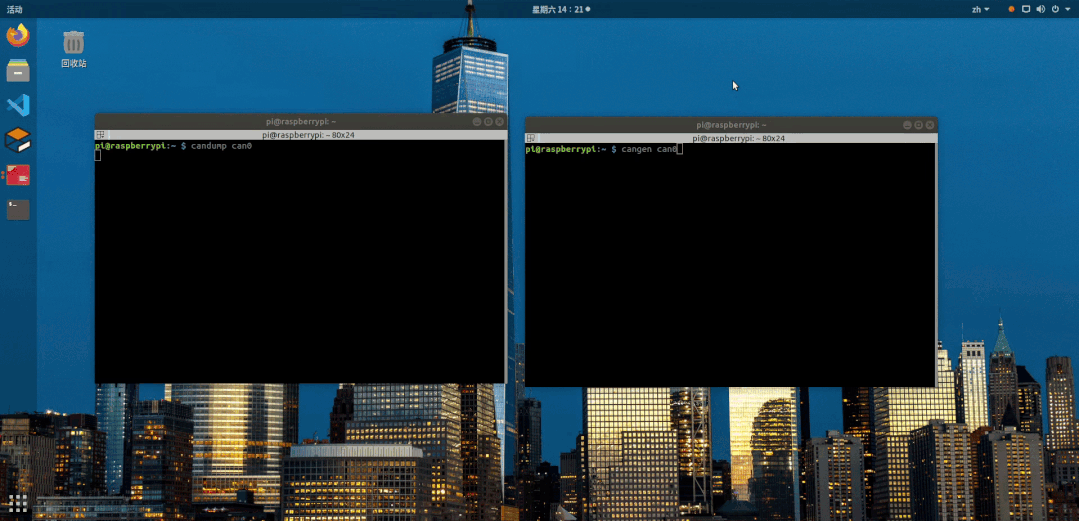Switch to the red Terminator dock icon
The image size is (1079, 521).
pyautogui.click(x=18, y=175)
